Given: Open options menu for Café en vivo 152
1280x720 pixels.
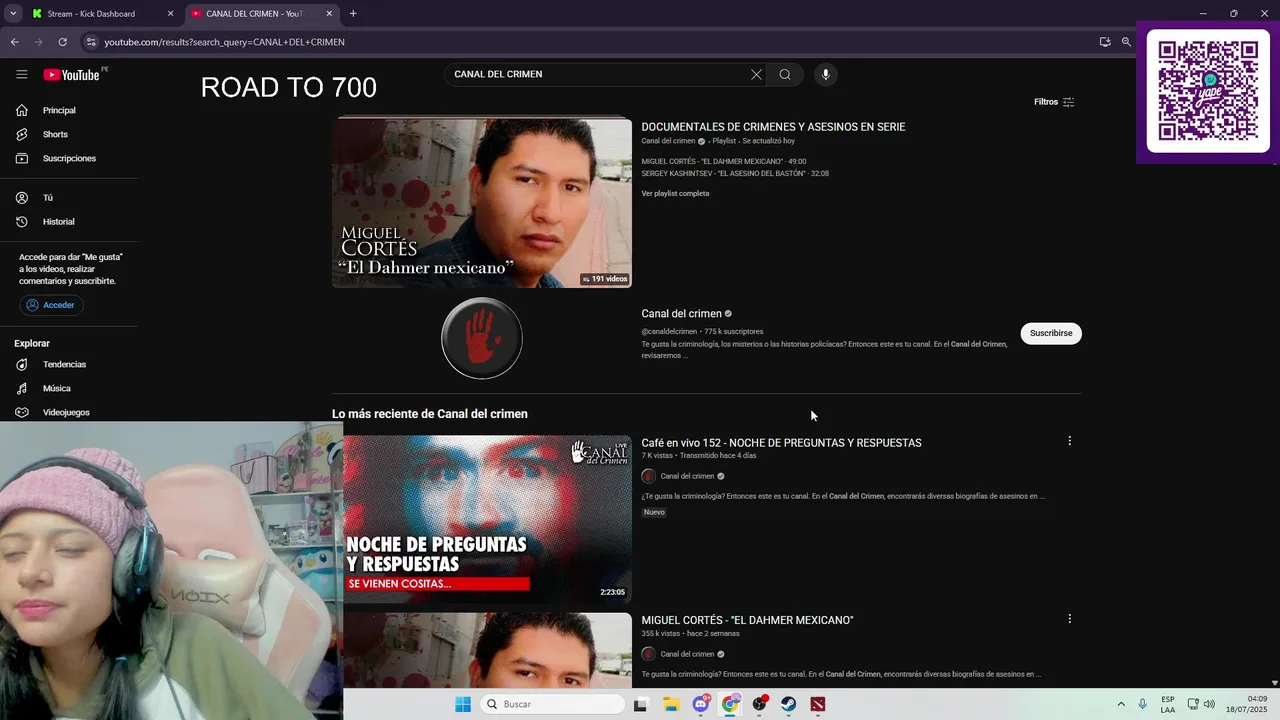Looking at the screenshot, I should click(x=1069, y=441).
